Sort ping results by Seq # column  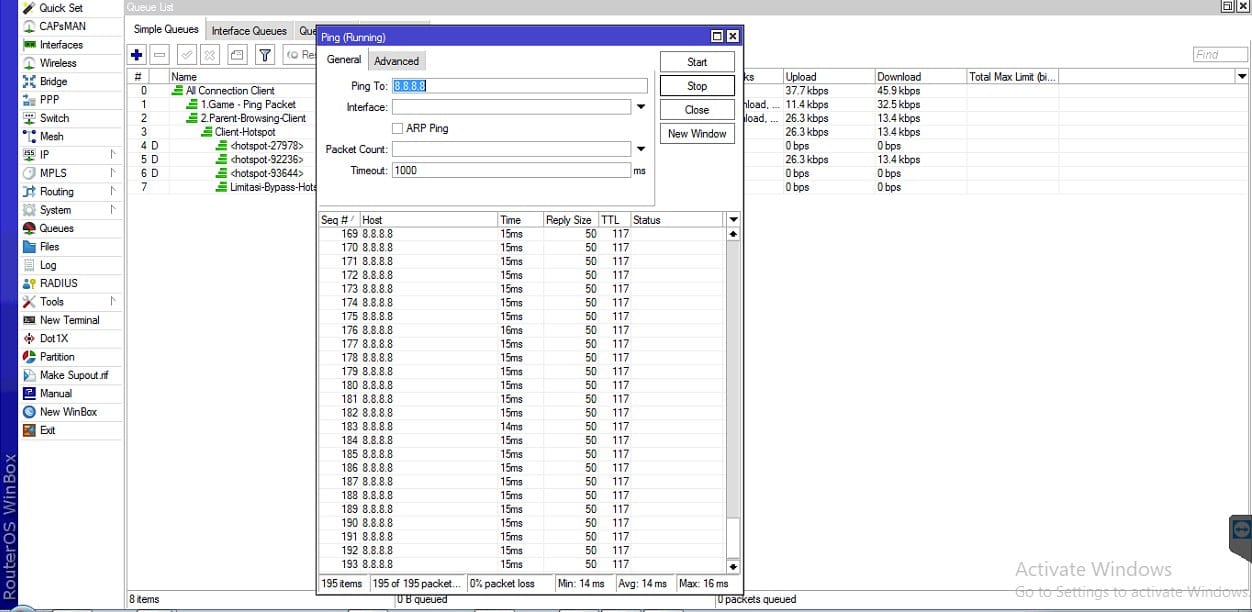tap(339, 220)
